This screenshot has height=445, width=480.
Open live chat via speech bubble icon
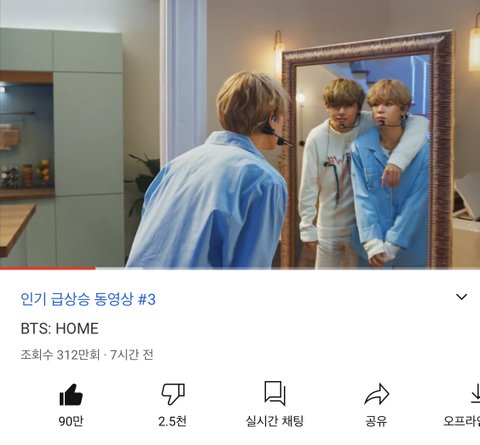275,393
